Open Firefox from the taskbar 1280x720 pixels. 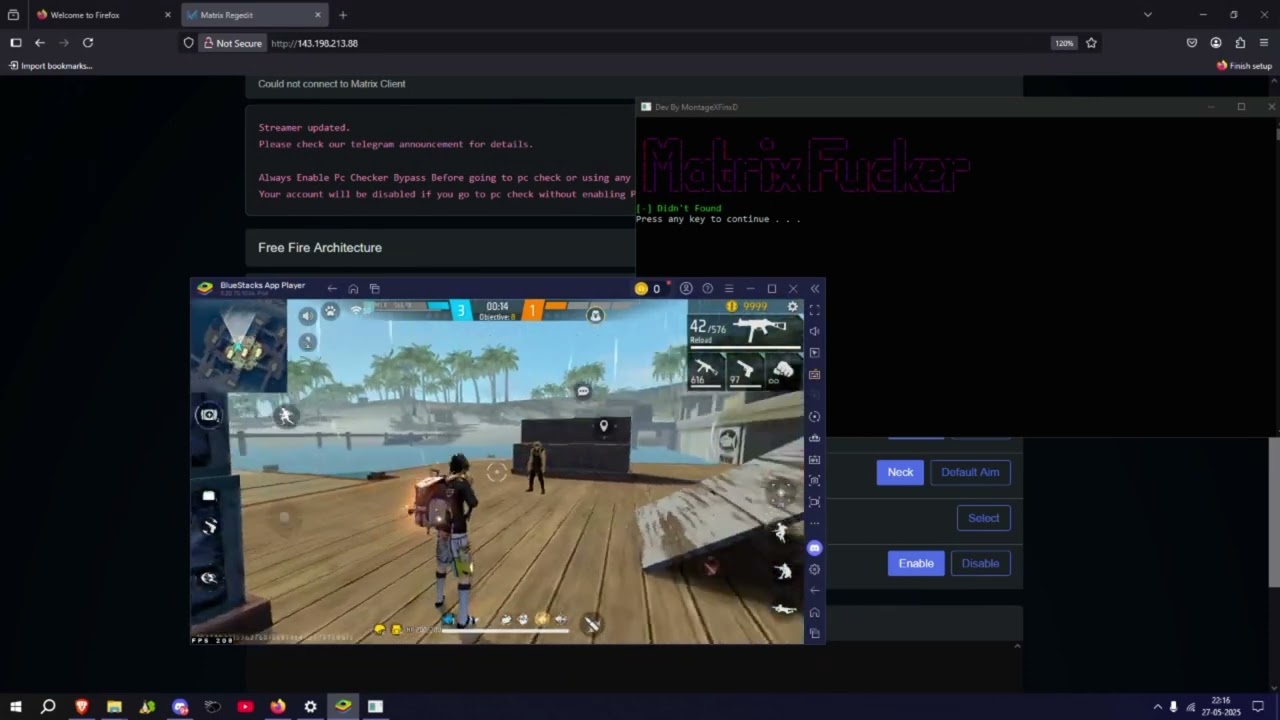pos(277,707)
